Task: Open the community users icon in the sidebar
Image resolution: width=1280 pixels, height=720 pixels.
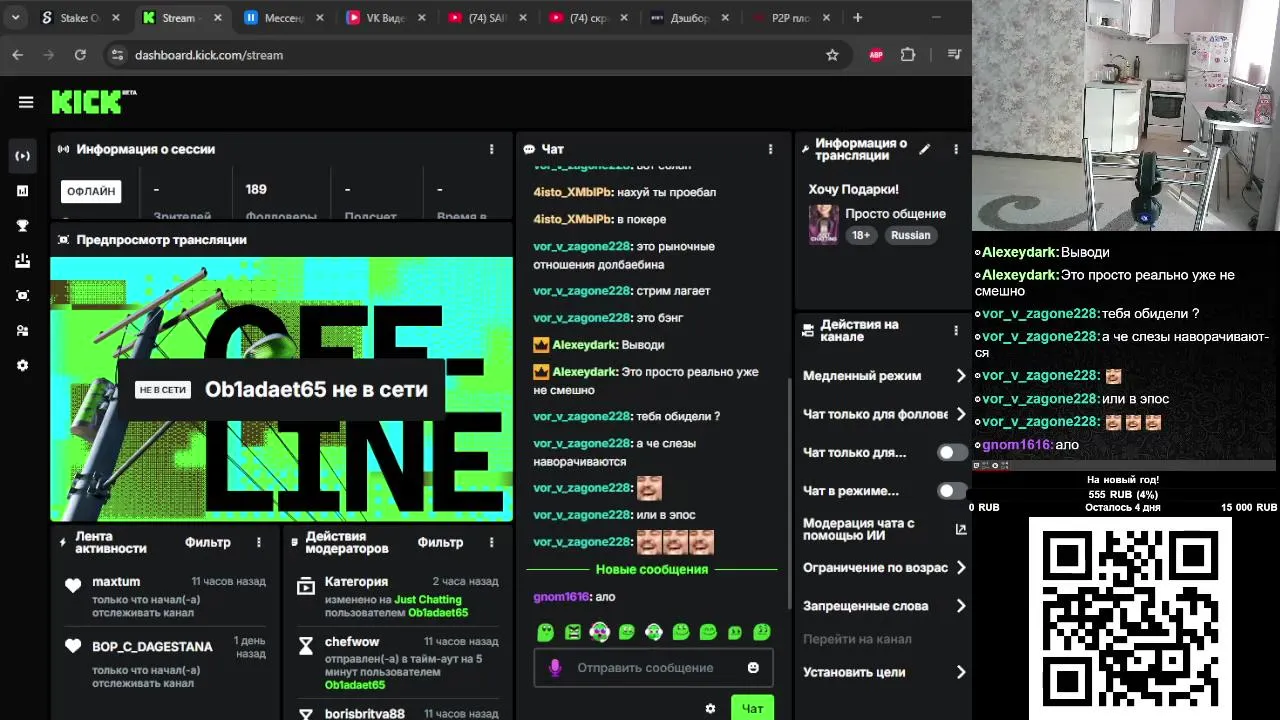Action: pos(23,331)
